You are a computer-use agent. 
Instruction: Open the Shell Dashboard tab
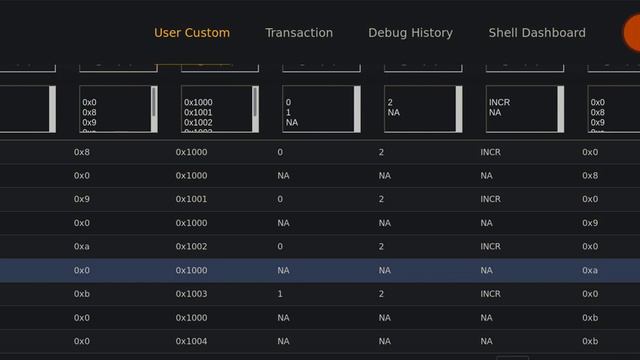point(537,33)
